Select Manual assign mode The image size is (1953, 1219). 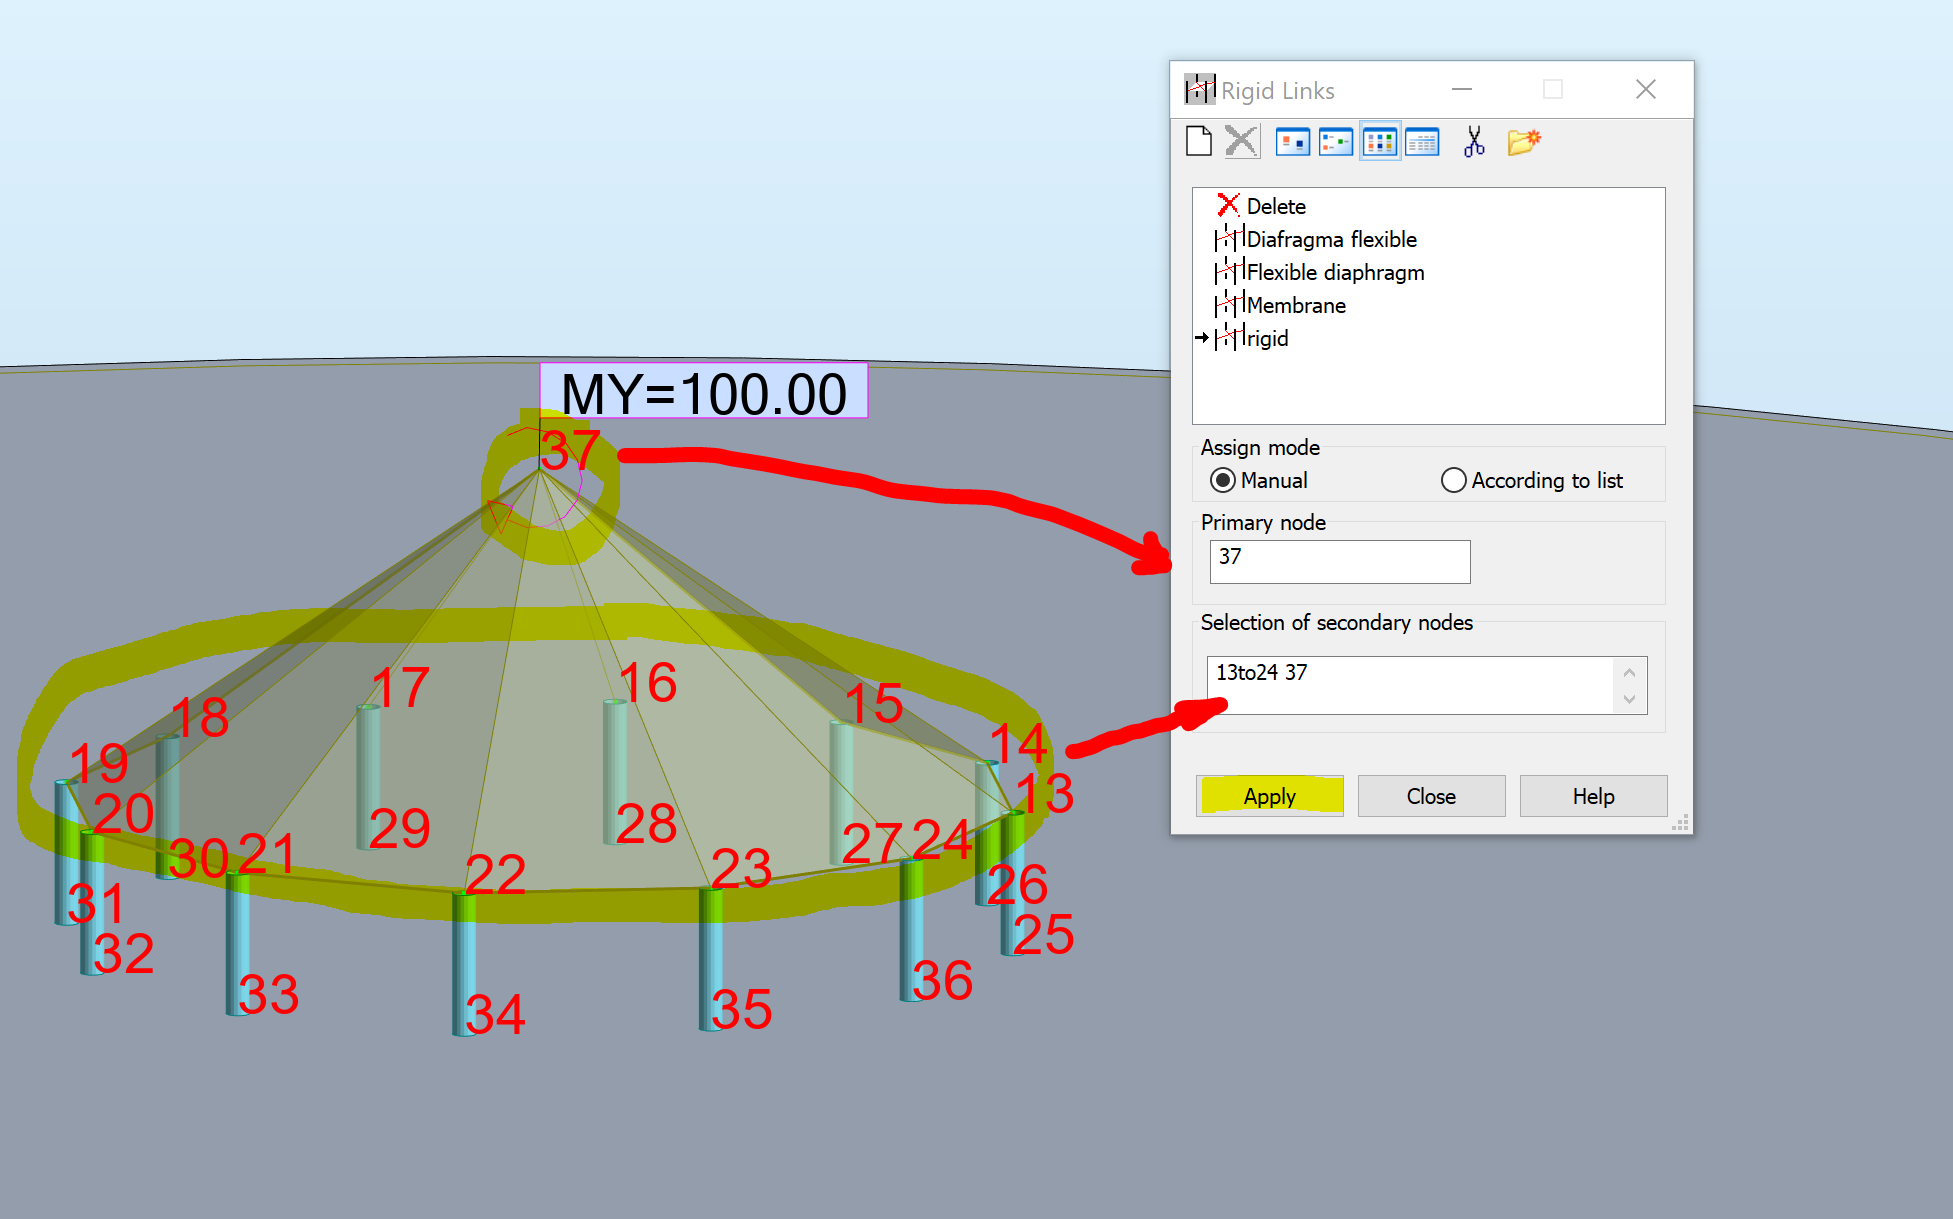[1222, 480]
